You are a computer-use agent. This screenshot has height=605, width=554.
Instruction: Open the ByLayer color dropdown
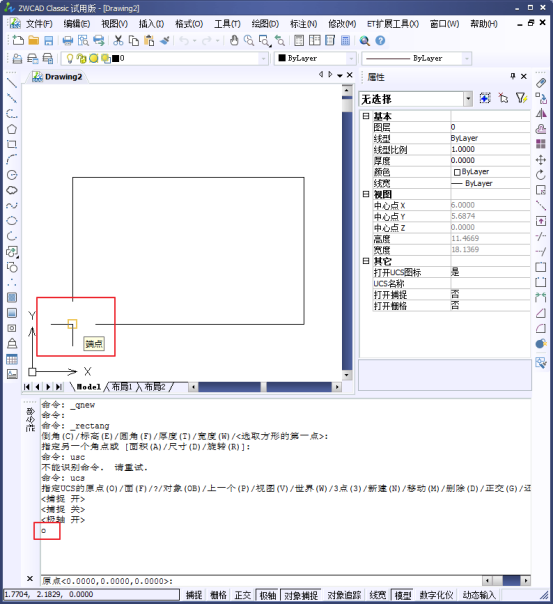(351, 59)
